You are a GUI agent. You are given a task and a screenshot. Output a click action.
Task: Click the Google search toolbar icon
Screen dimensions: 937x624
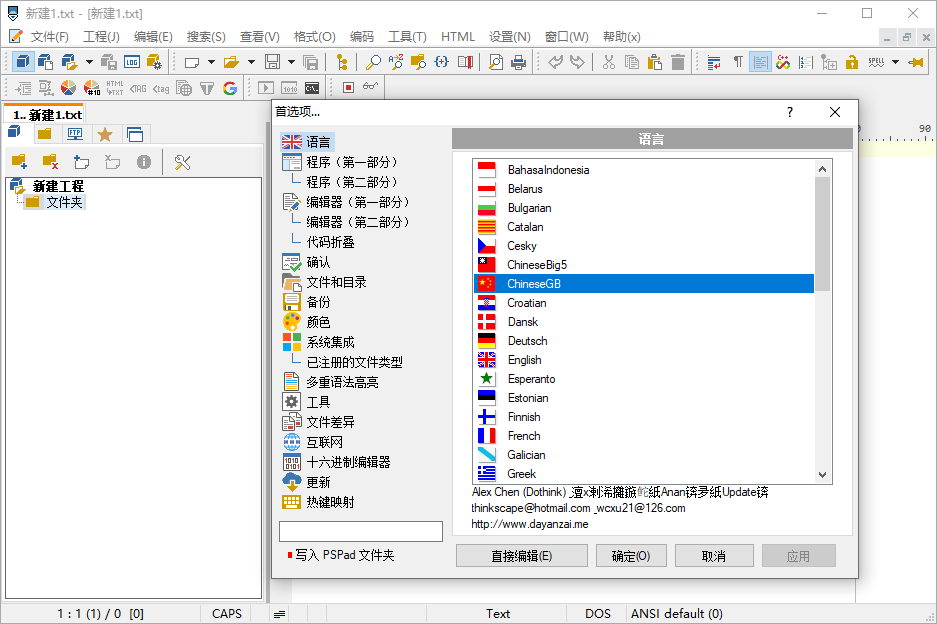pyautogui.click(x=230, y=88)
